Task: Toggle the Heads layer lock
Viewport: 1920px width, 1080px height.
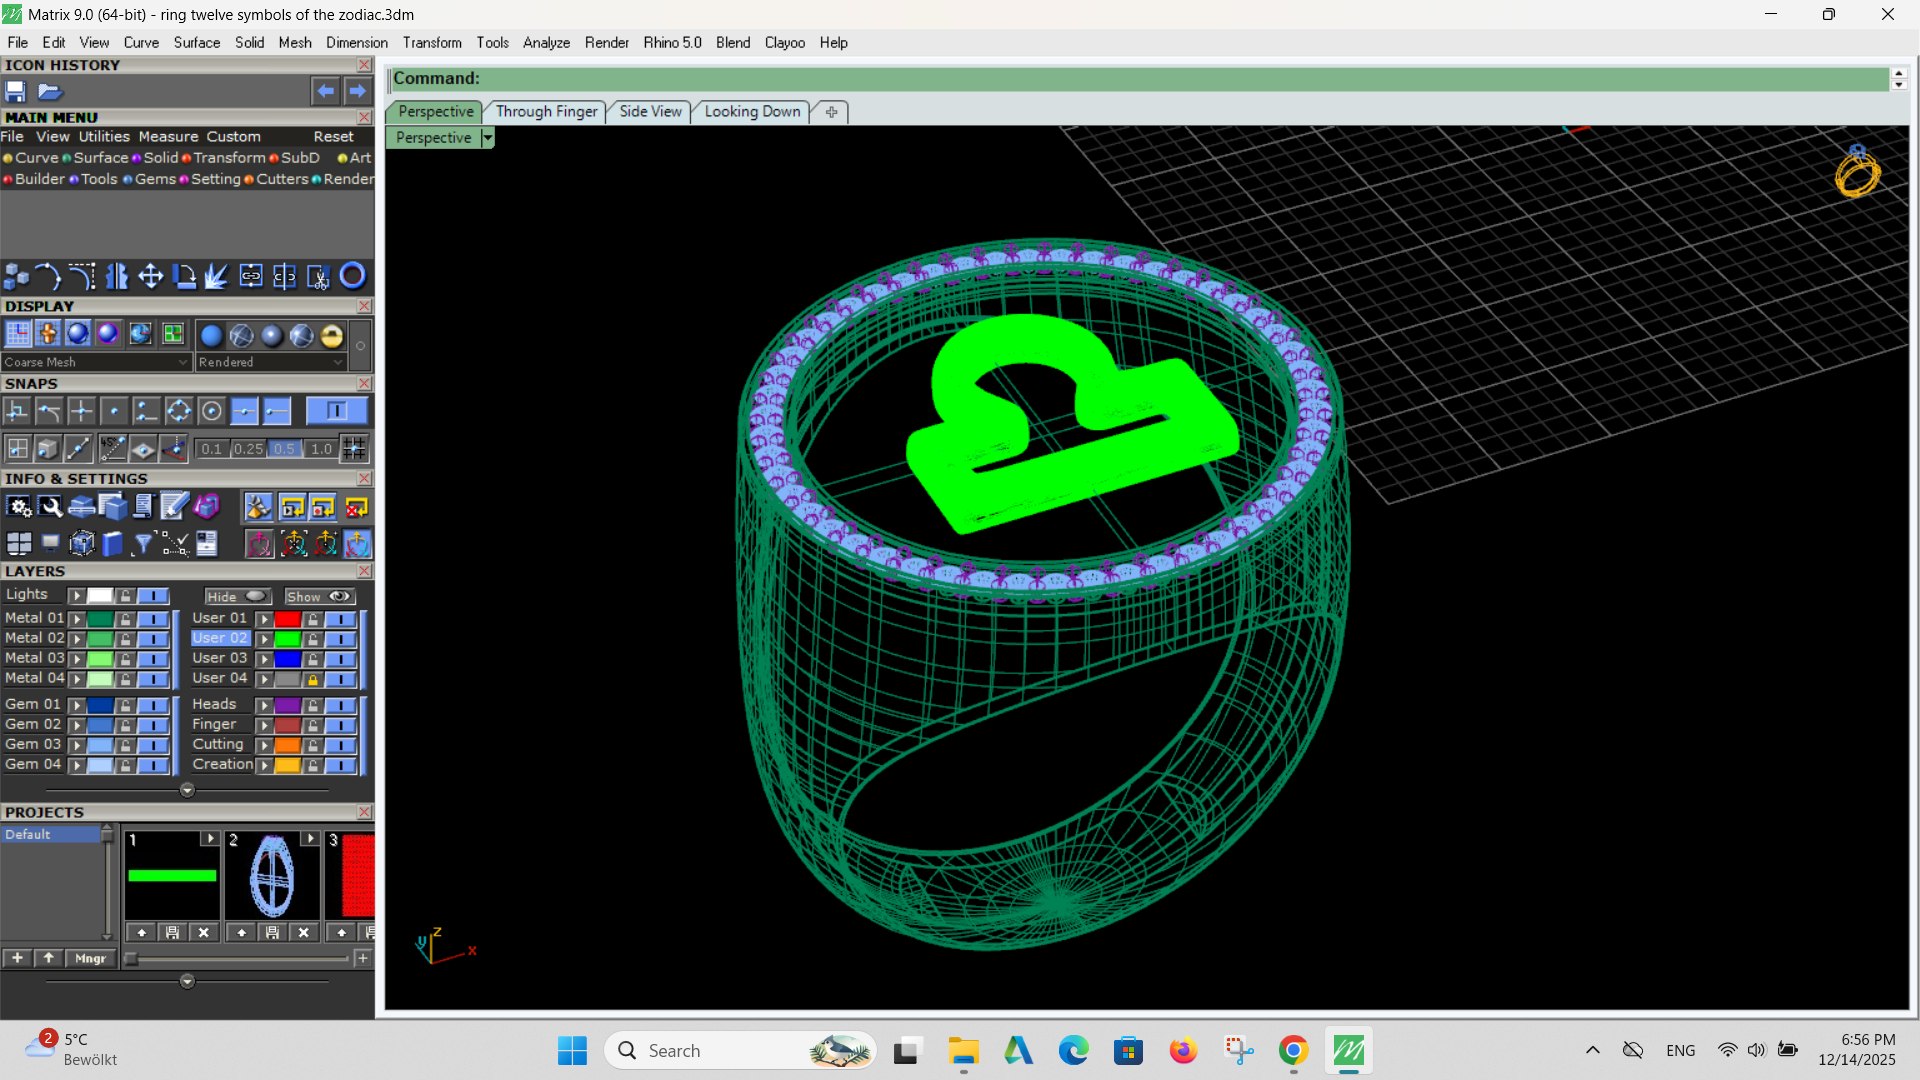Action: tap(312, 705)
